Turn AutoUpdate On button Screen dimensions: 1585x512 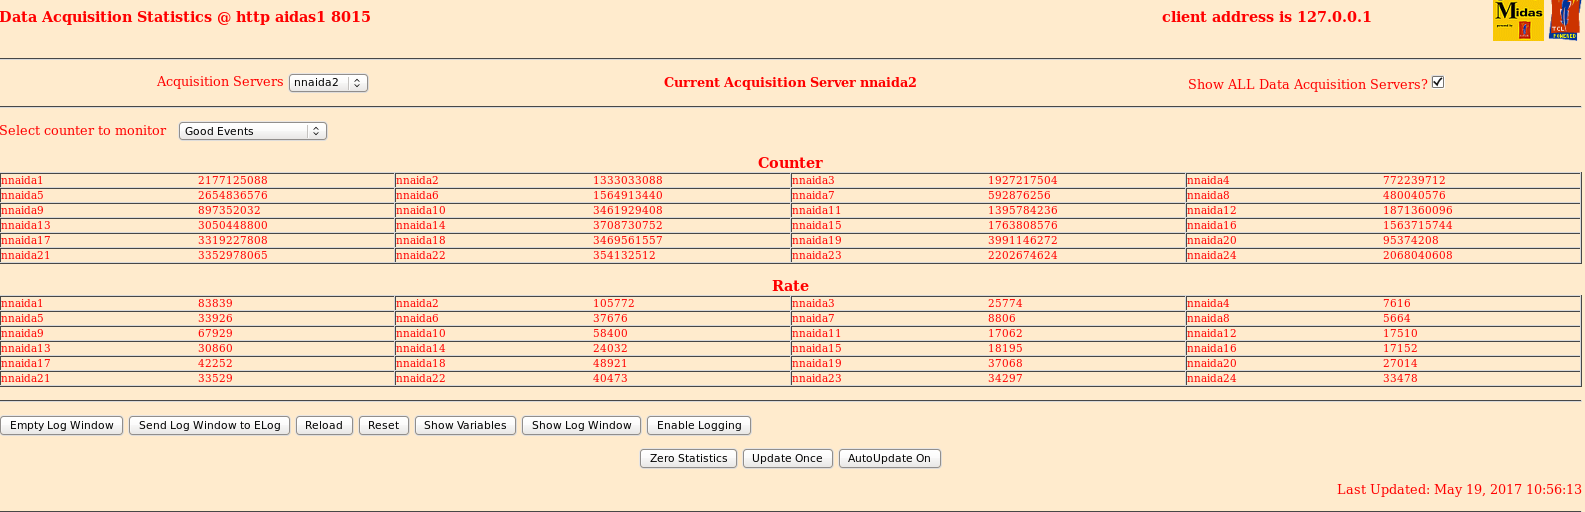(890, 458)
